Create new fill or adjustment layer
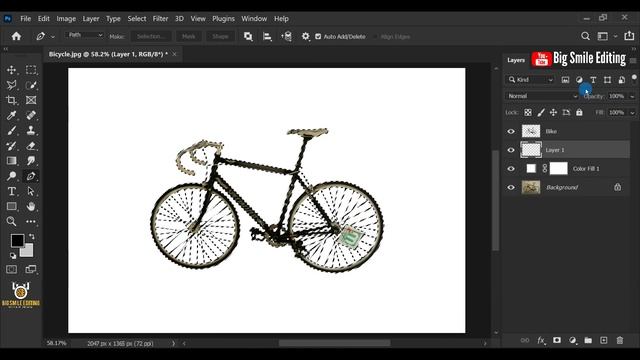This screenshot has height=360, width=640. pos(573,340)
